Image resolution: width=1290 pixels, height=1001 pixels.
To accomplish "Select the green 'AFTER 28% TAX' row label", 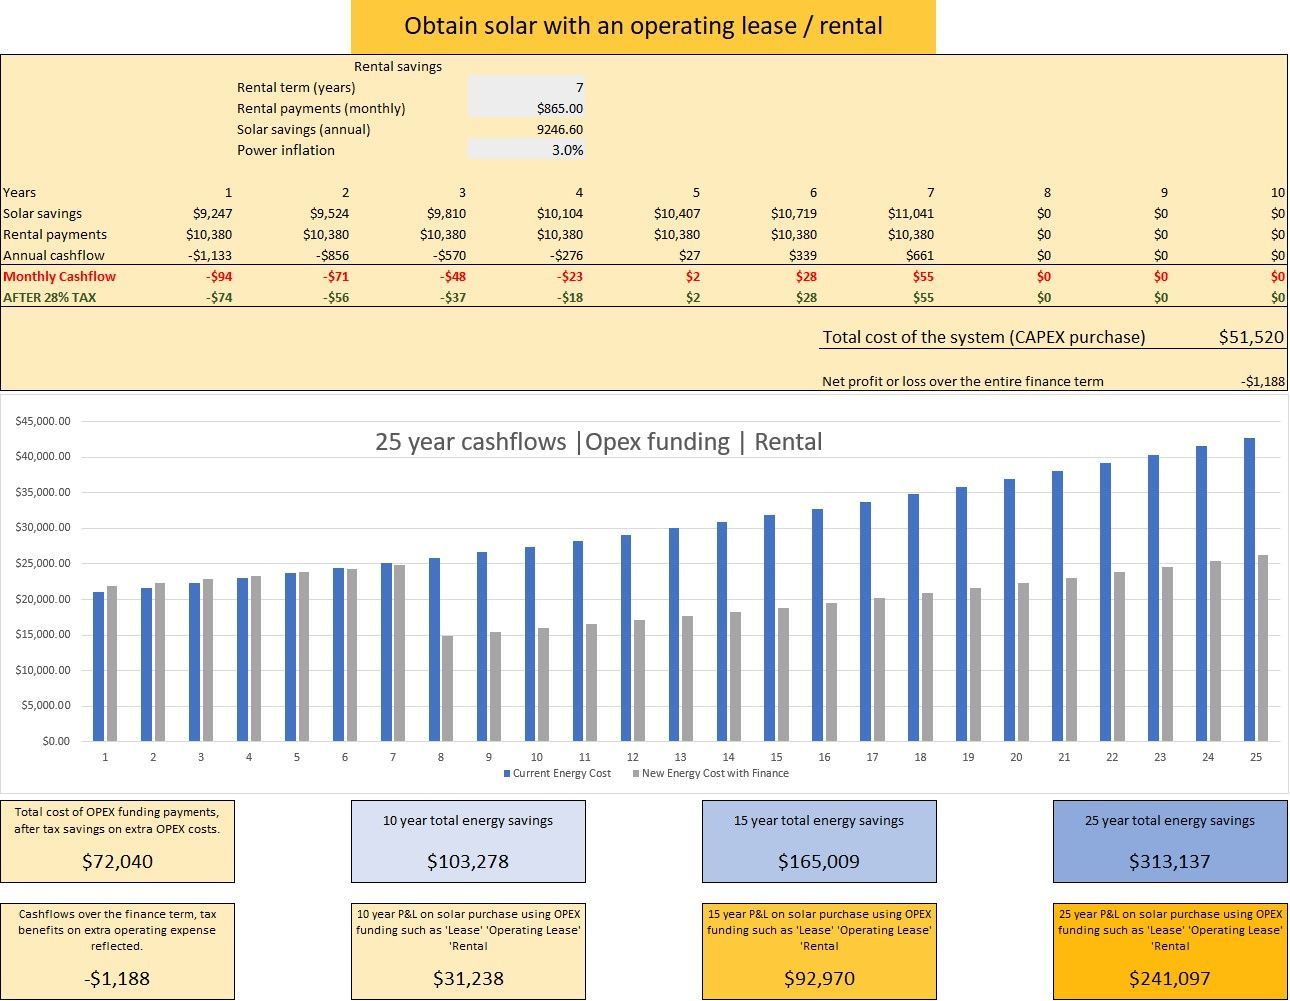I will 50,297.
